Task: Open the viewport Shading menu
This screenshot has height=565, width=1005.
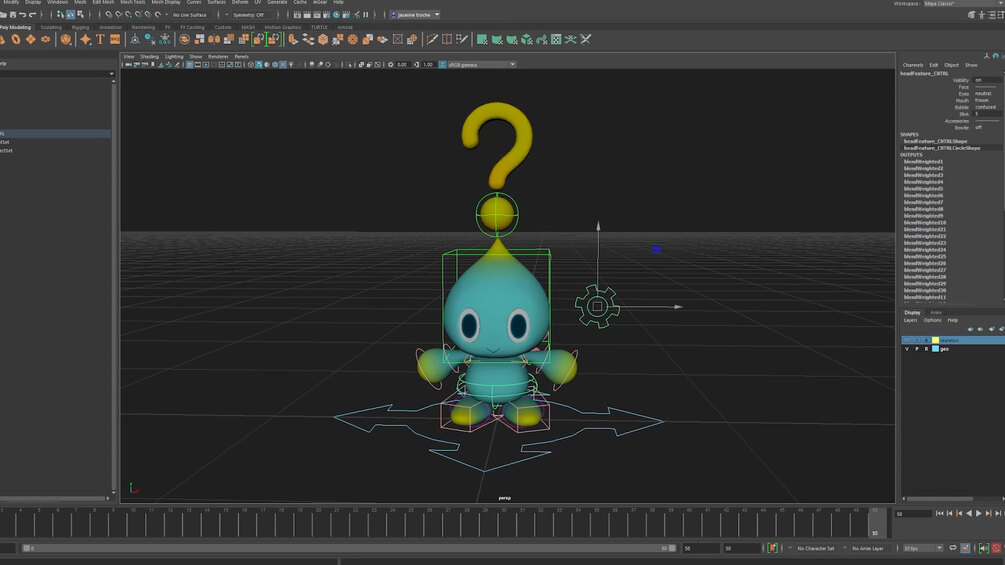Action: pyautogui.click(x=149, y=56)
